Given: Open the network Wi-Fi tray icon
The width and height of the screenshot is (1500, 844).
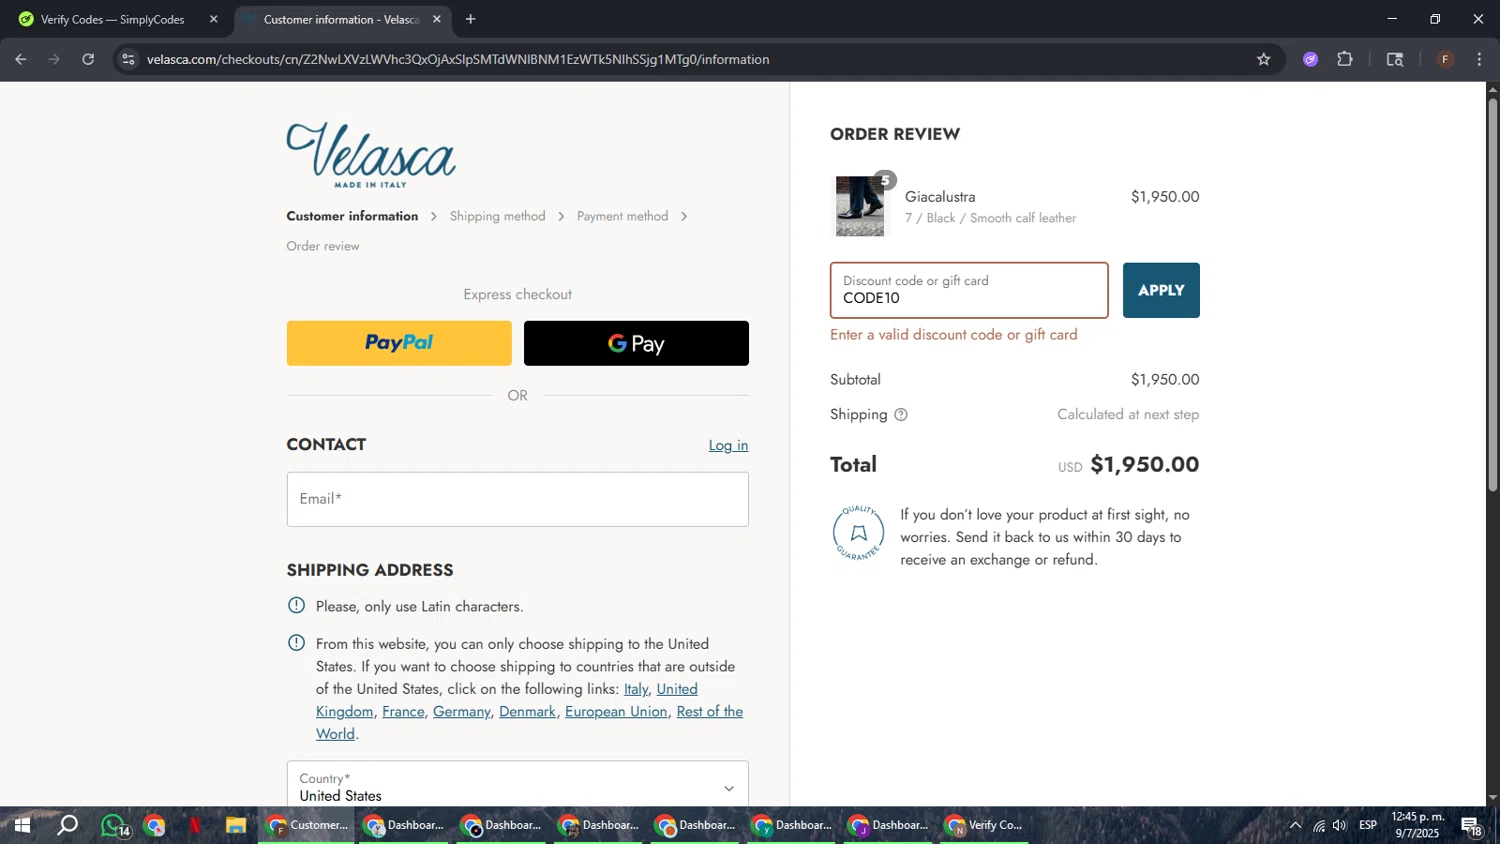Looking at the screenshot, I should click(x=1319, y=826).
